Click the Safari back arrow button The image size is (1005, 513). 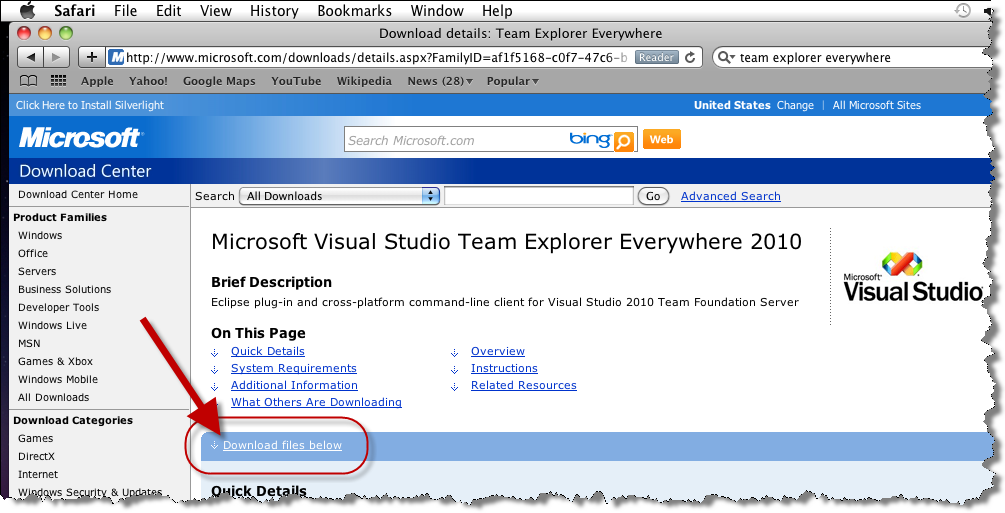29,57
